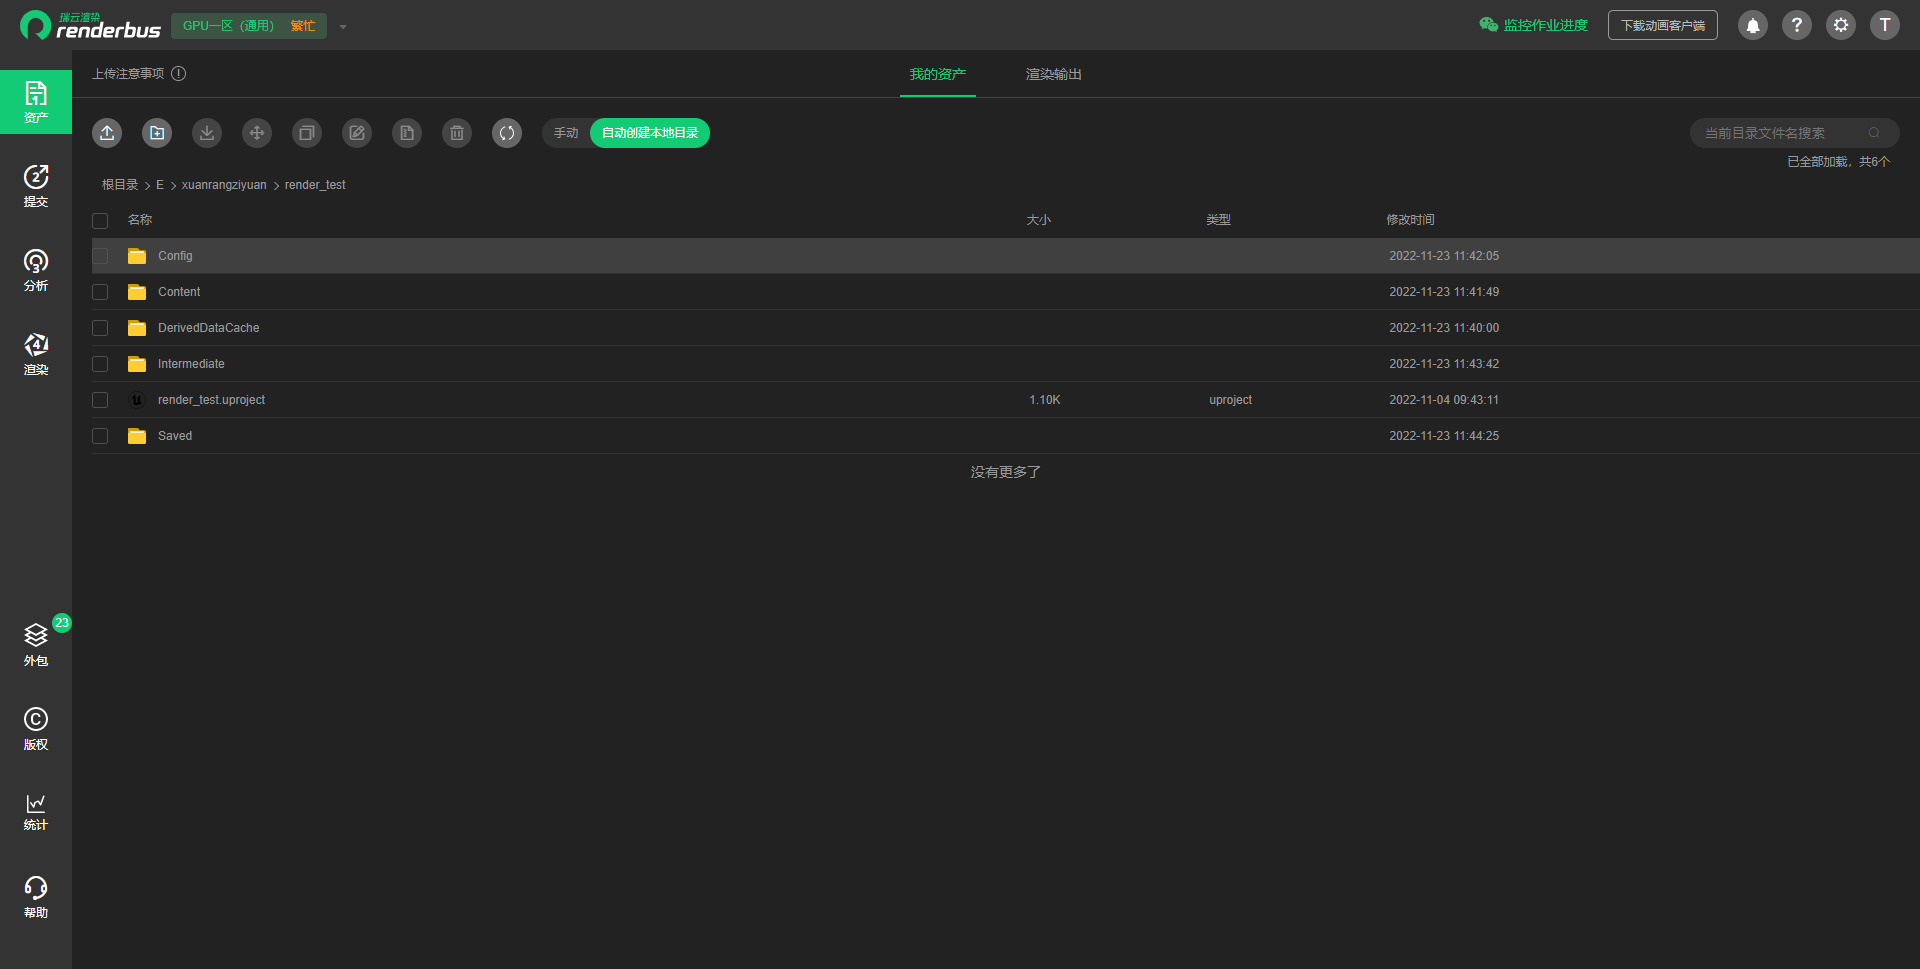Expand the GPU一区 zone dropdown arrow
The height and width of the screenshot is (969, 1920).
[343, 27]
